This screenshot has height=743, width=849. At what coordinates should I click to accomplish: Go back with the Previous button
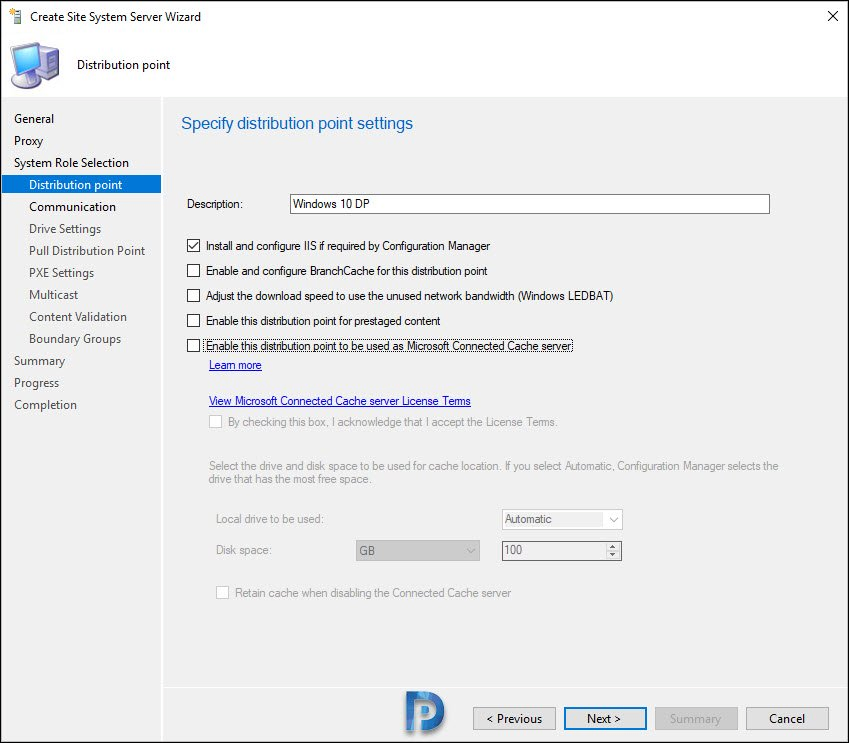pos(514,719)
